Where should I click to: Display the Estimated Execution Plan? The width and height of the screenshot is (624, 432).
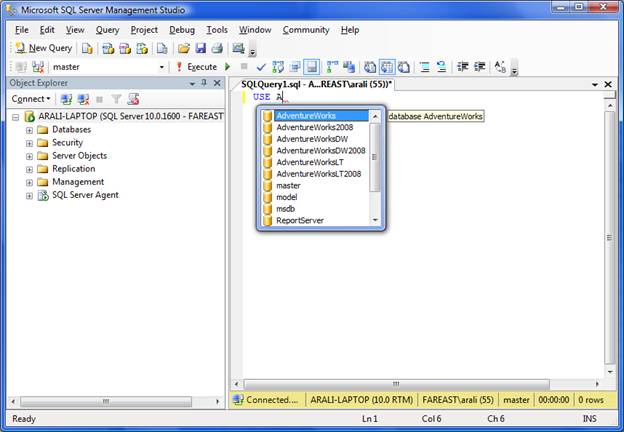coord(278,67)
